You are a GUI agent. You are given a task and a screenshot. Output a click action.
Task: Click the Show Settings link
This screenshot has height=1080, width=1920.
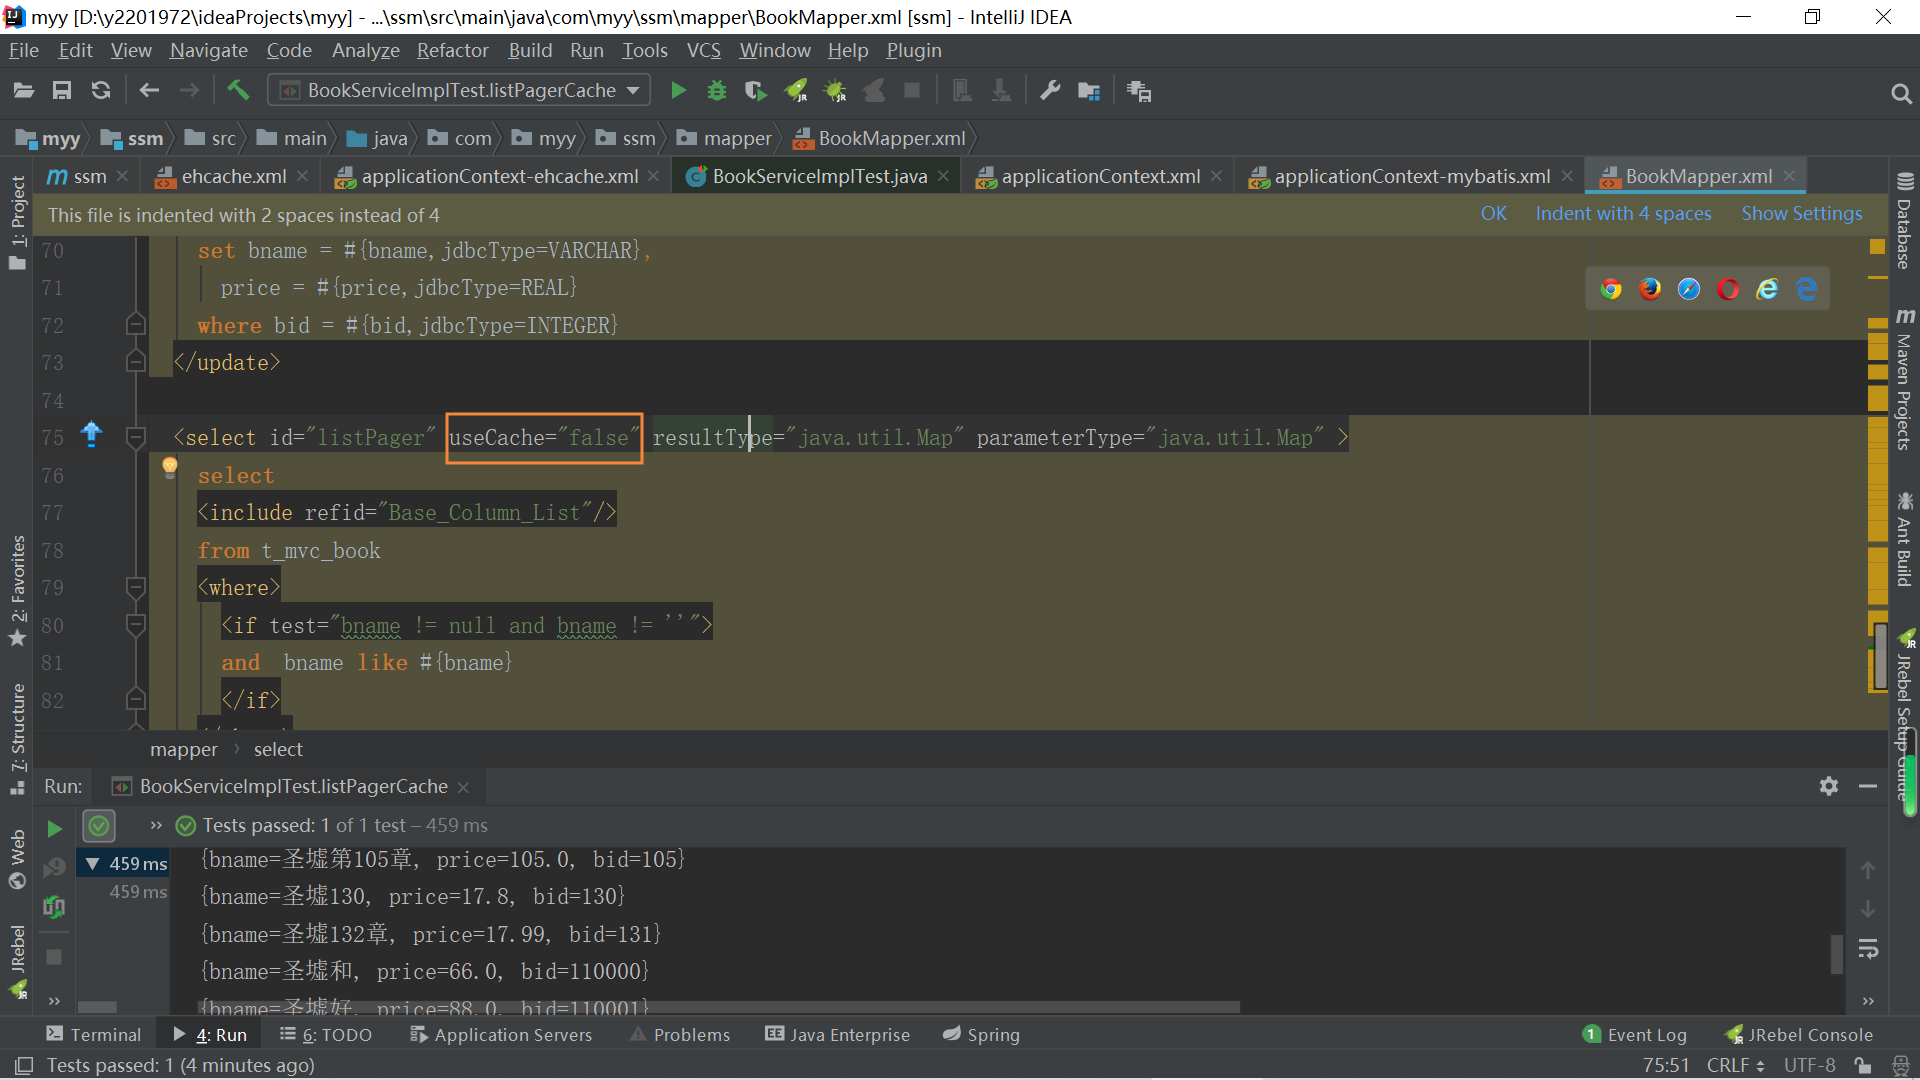(1801, 213)
